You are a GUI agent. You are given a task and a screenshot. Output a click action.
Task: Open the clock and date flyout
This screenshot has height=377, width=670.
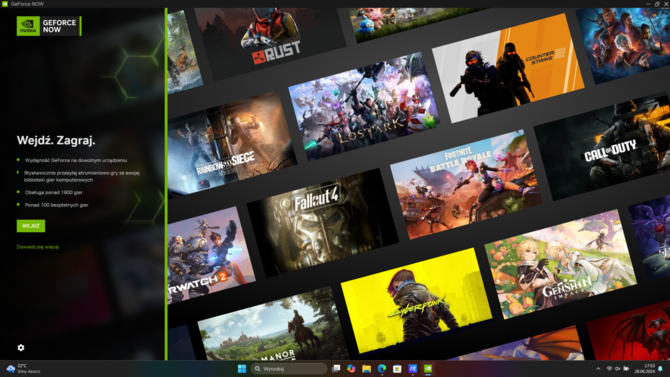point(646,368)
